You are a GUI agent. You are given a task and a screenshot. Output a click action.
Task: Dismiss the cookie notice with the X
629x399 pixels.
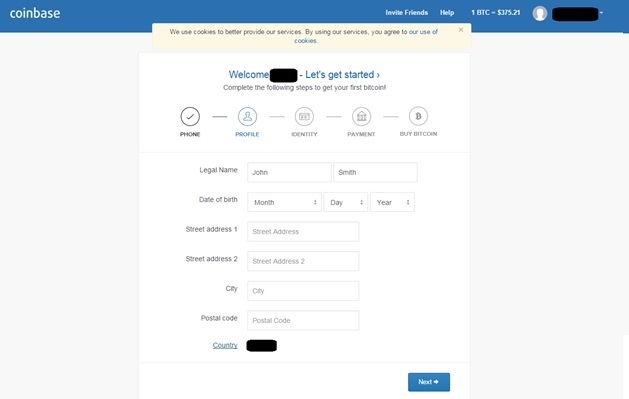click(x=461, y=30)
